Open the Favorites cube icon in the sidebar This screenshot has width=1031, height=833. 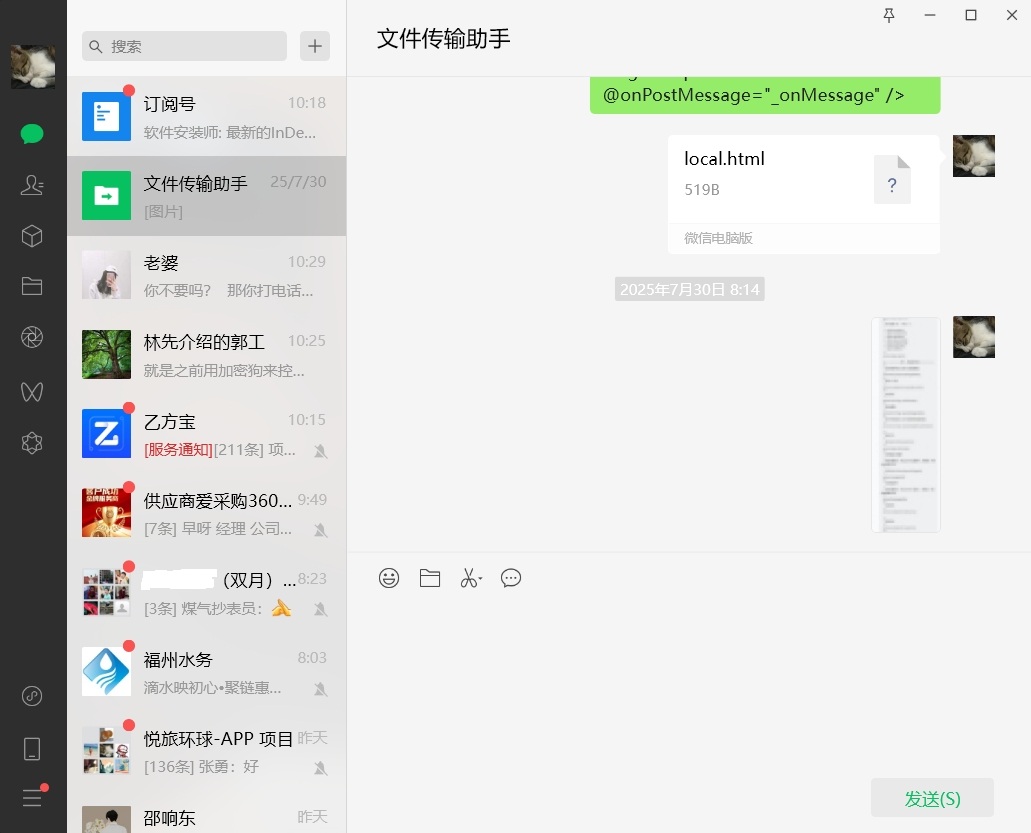click(32, 236)
